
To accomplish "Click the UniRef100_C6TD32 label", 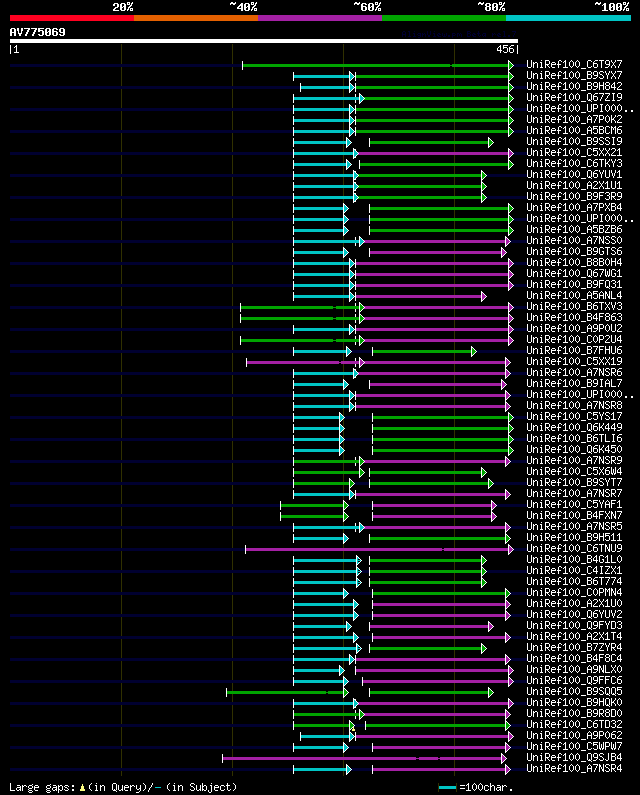I will (574, 725).
